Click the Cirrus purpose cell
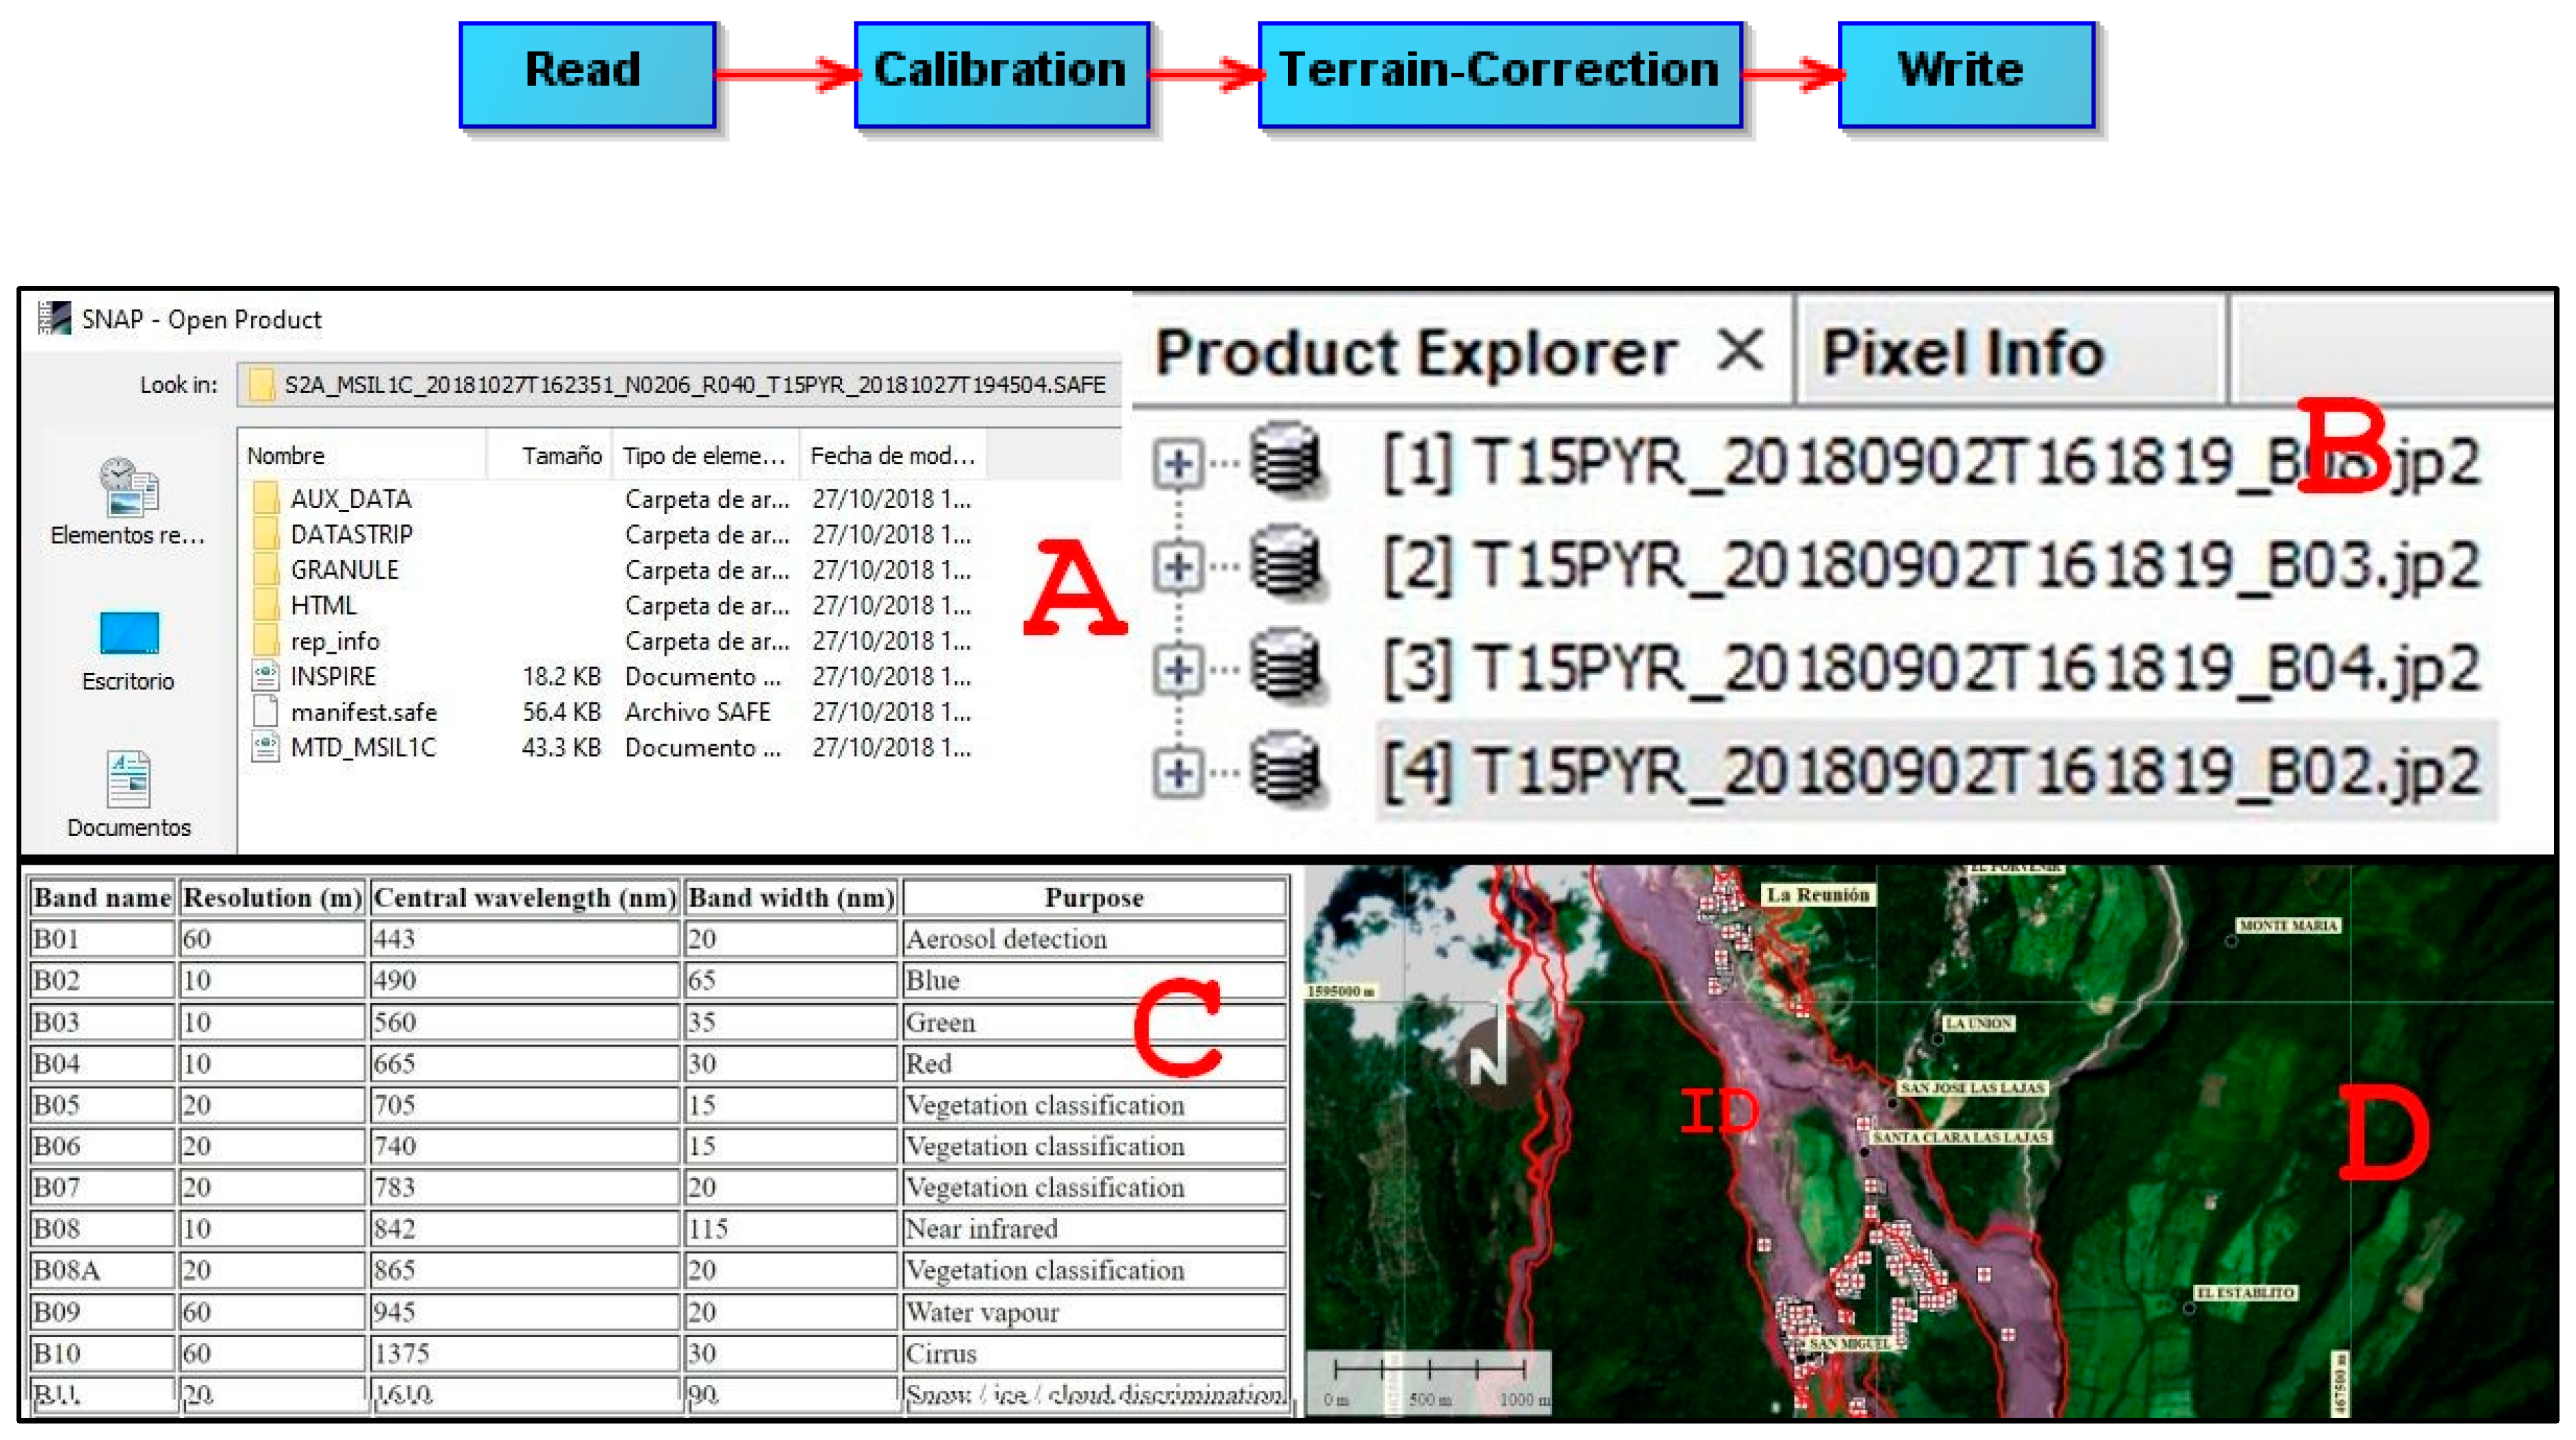Image resolution: width=2576 pixels, height=1440 pixels. click(x=1094, y=1353)
